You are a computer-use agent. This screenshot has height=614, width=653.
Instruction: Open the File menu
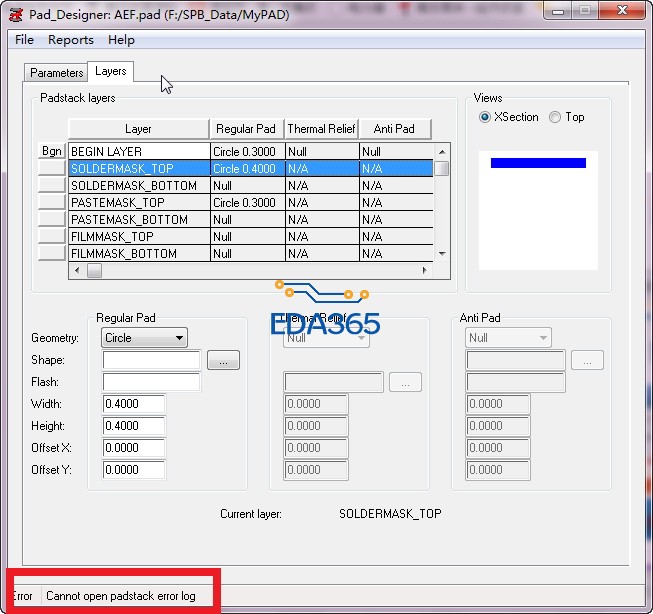[24, 40]
